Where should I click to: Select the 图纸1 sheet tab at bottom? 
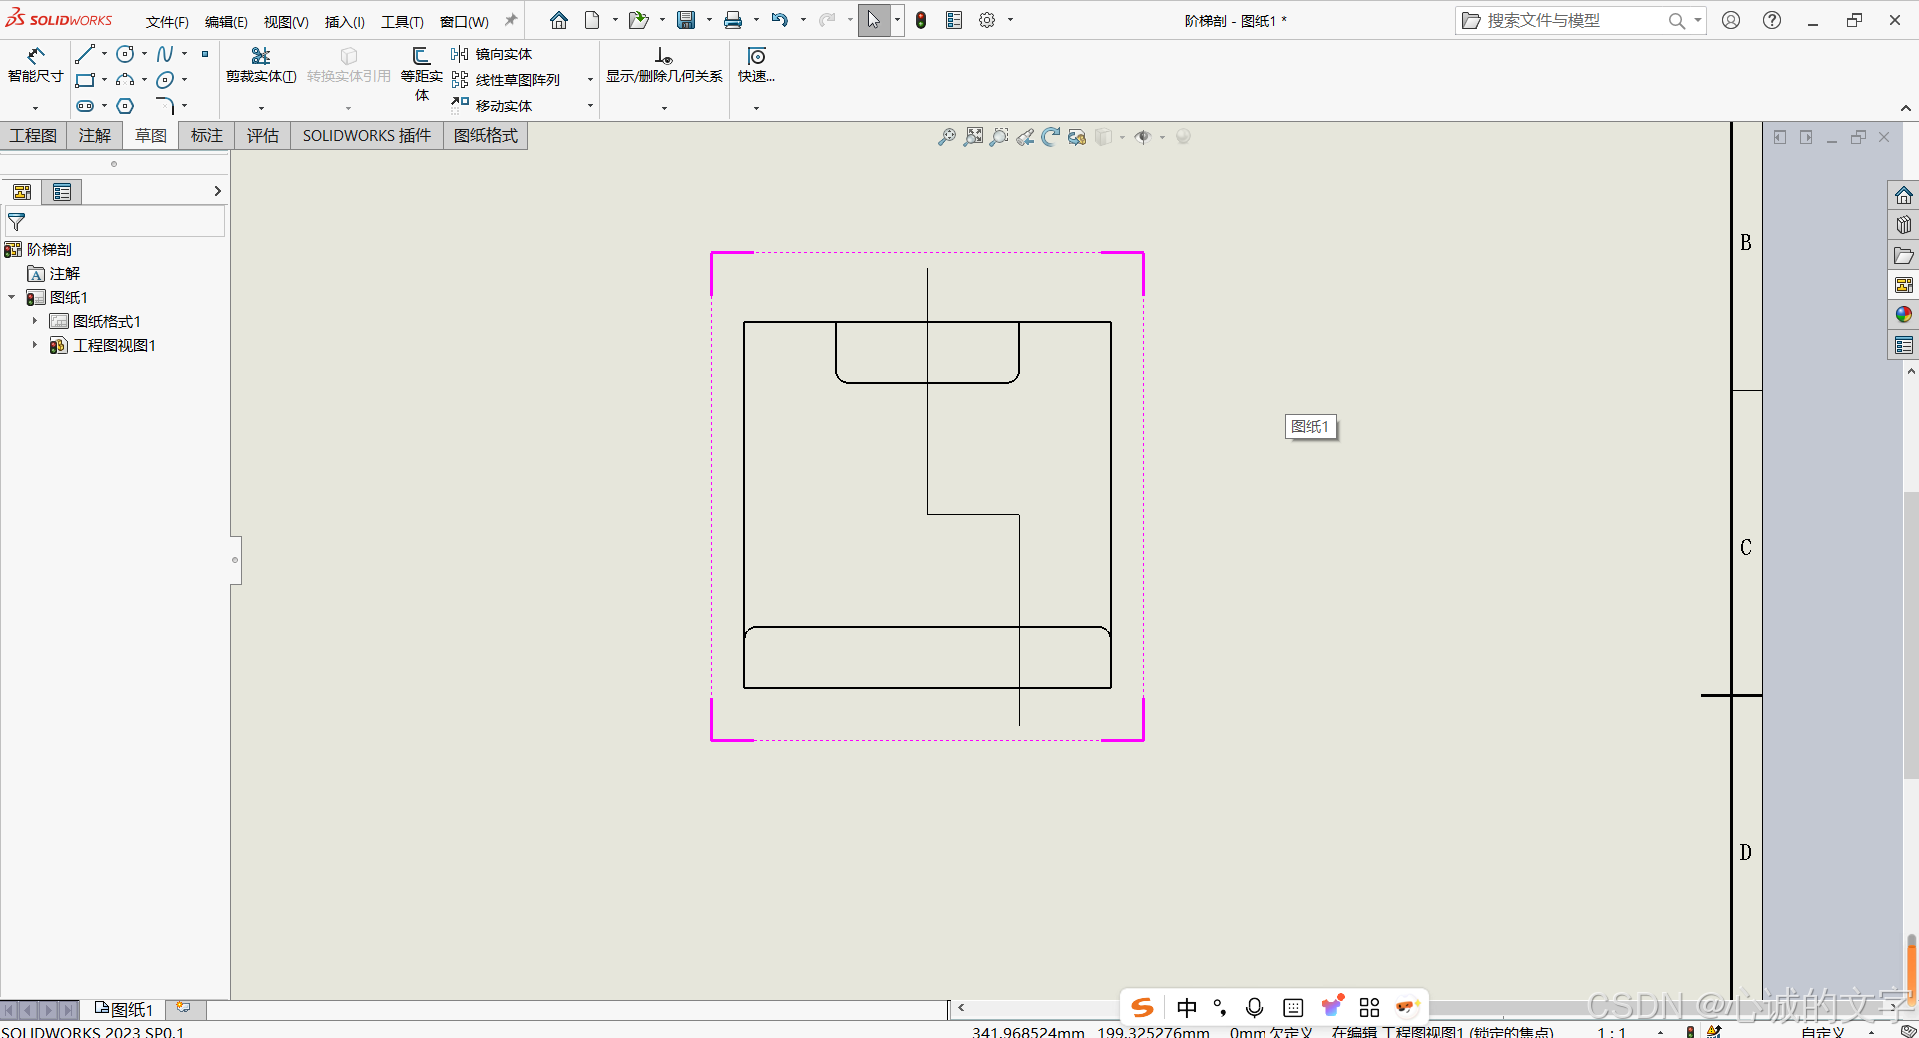[123, 1010]
